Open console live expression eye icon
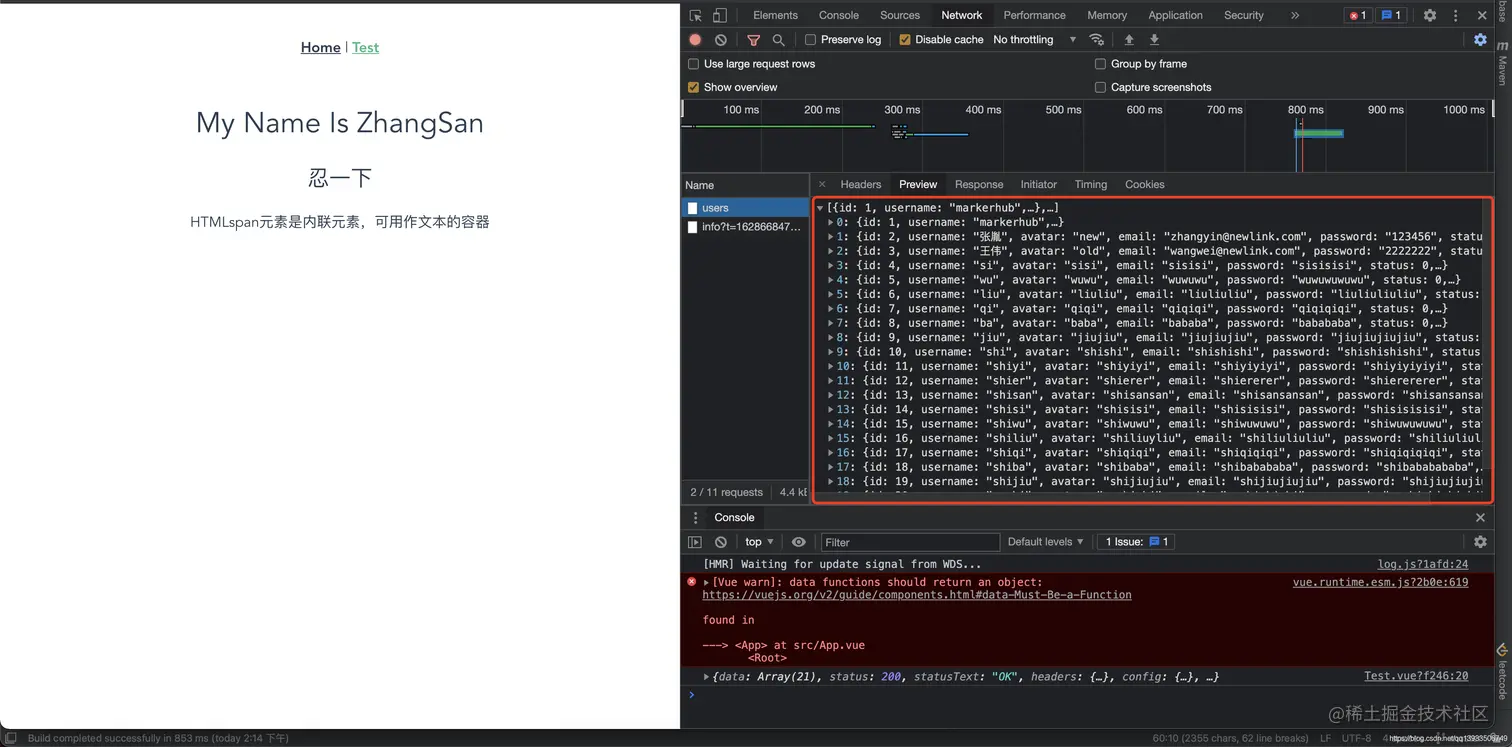Viewport: 1512px width, 747px height. tap(798, 542)
